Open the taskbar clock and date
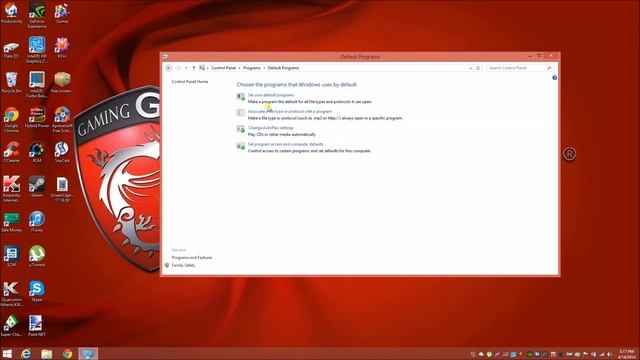 (x=627, y=354)
